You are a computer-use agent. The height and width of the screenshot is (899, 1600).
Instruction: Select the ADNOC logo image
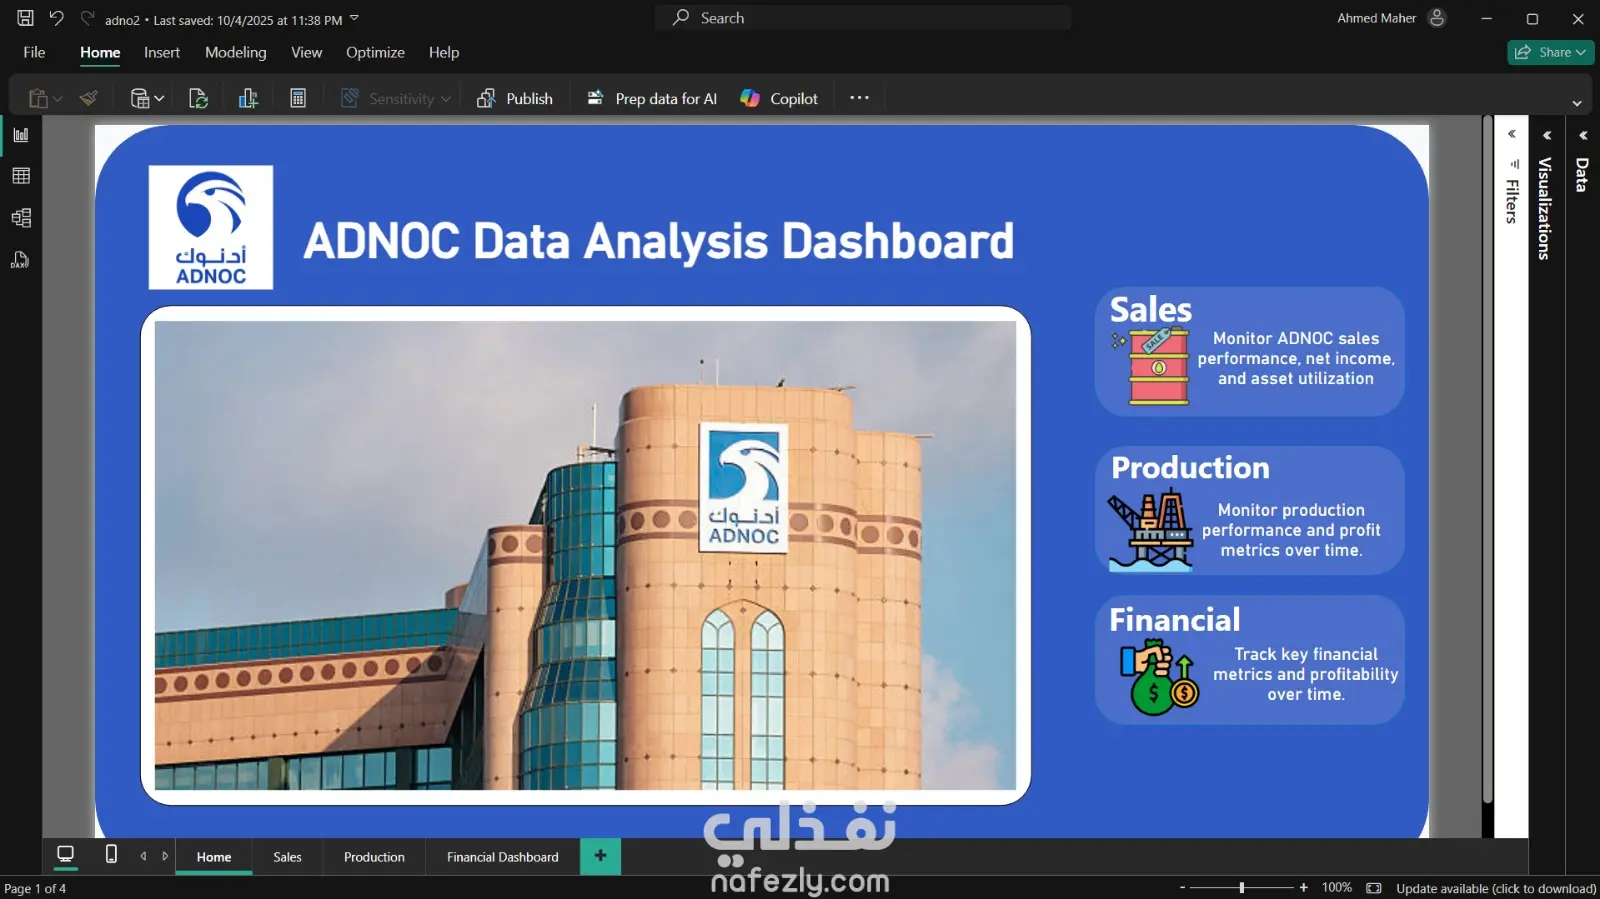[211, 227]
